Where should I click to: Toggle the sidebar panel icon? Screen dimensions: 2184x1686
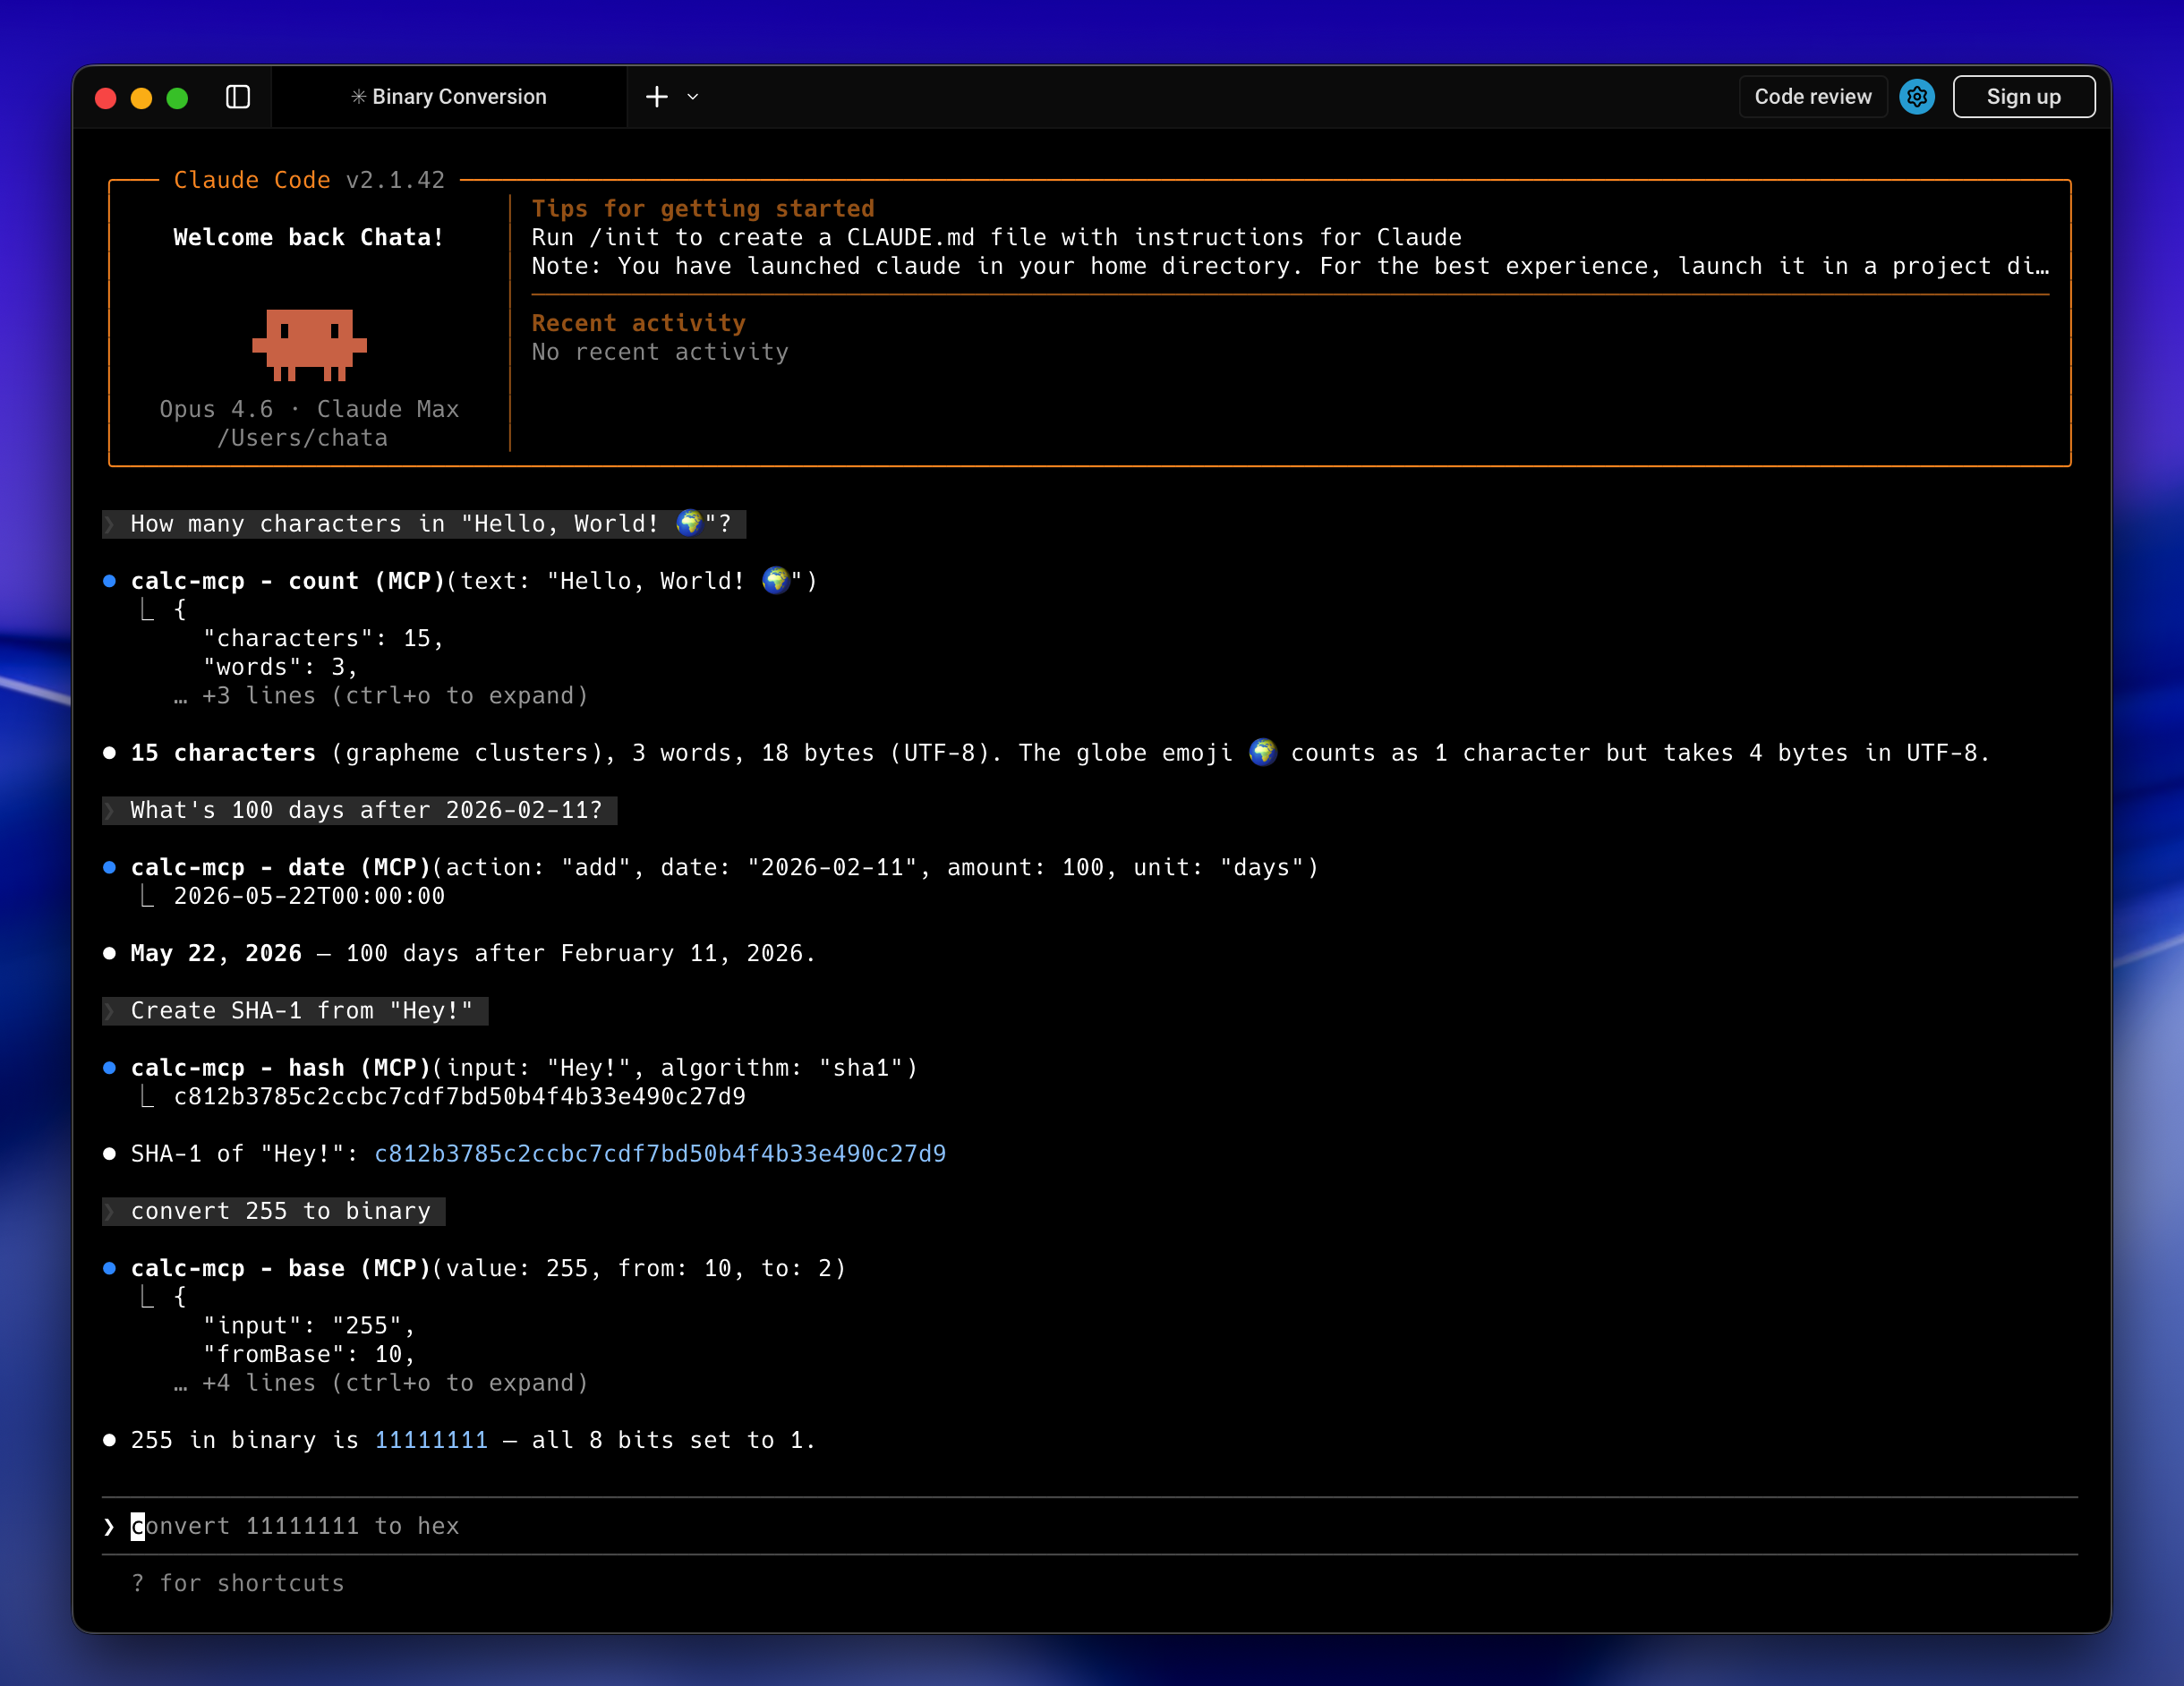(238, 97)
